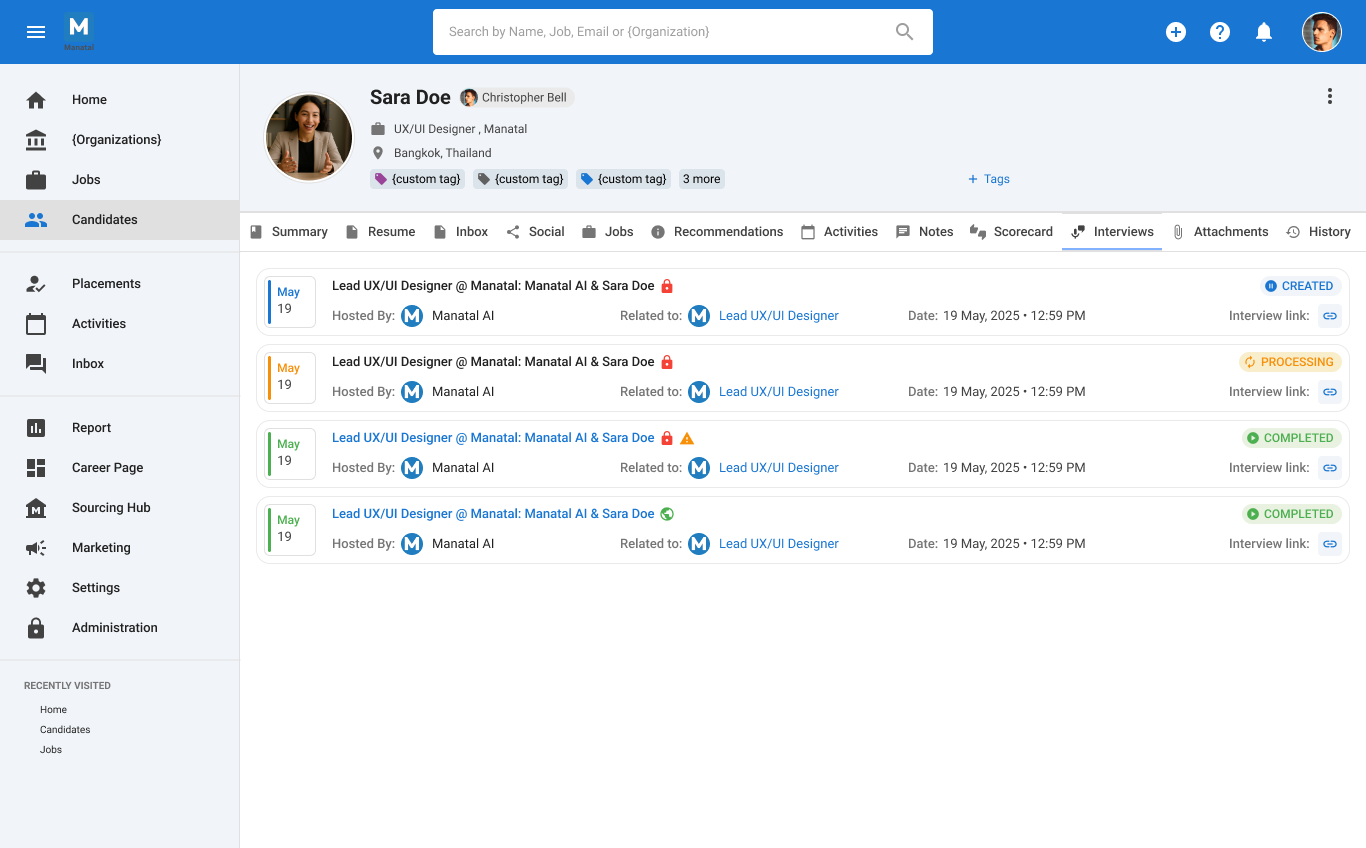Click the green globe icon on interview
The height and width of the screenshot is (848, 1366).
[x=667, y=514]
